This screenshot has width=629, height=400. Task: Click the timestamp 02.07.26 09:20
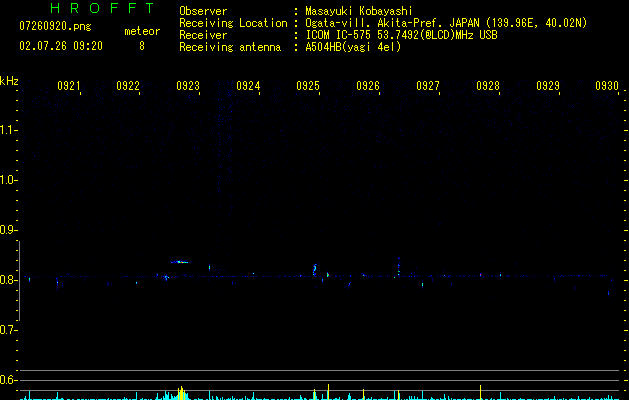tap(61, 46)
